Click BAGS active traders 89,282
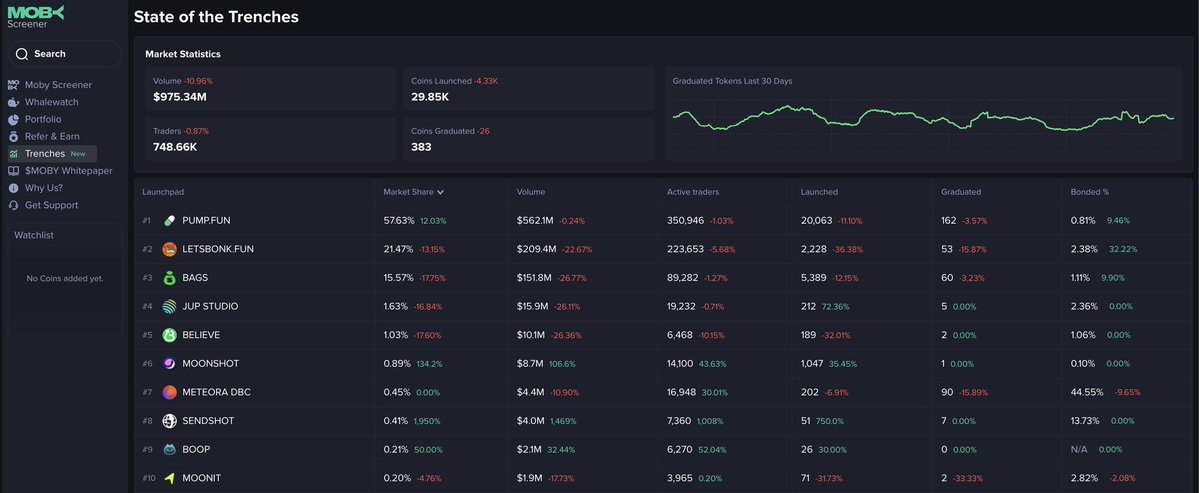This screenshot has width=1199, height=493. pyautogui.click(x=683, y=277)
